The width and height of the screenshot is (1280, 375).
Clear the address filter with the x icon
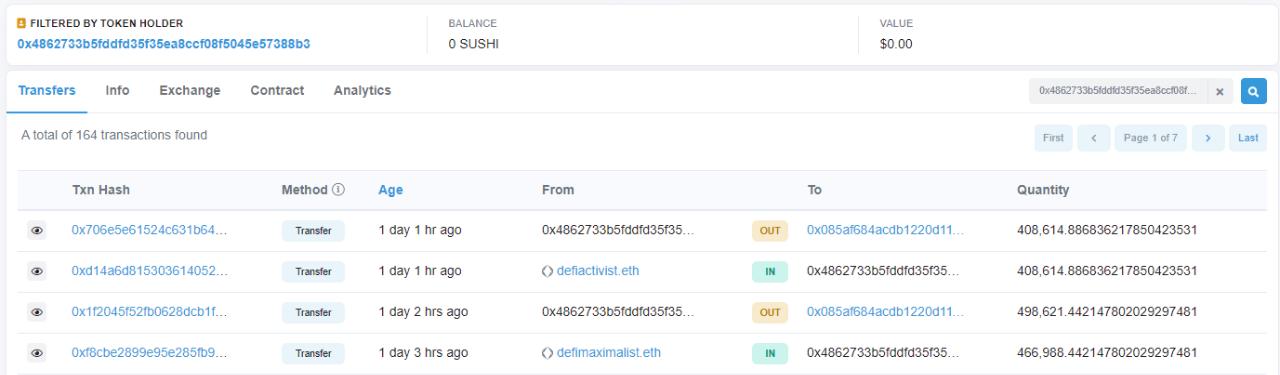(1220, 91)
